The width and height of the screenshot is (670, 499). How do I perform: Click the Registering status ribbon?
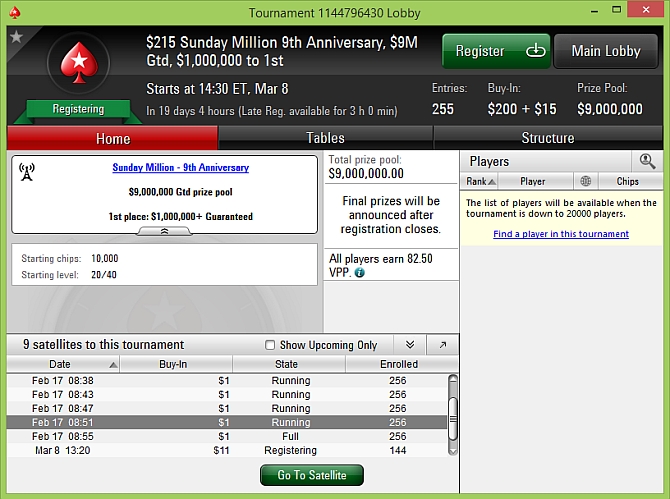point(78,109)
